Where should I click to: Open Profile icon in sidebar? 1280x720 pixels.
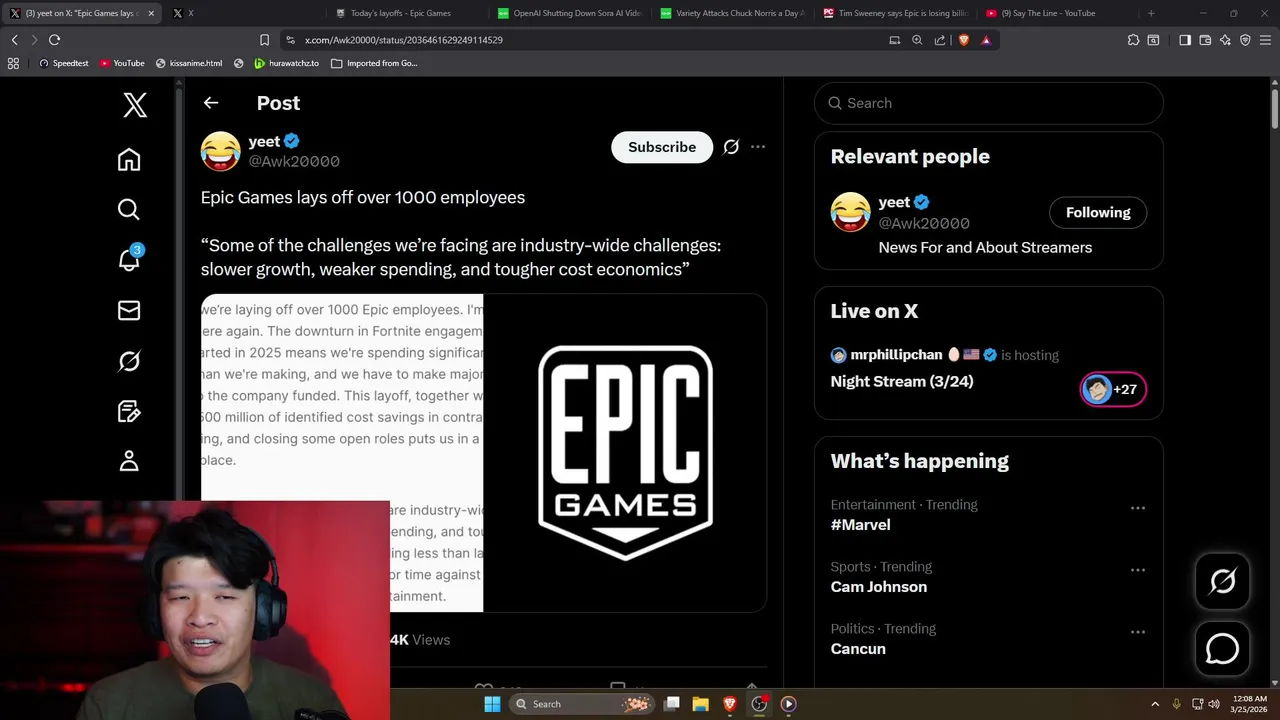(x=129, y=461)
